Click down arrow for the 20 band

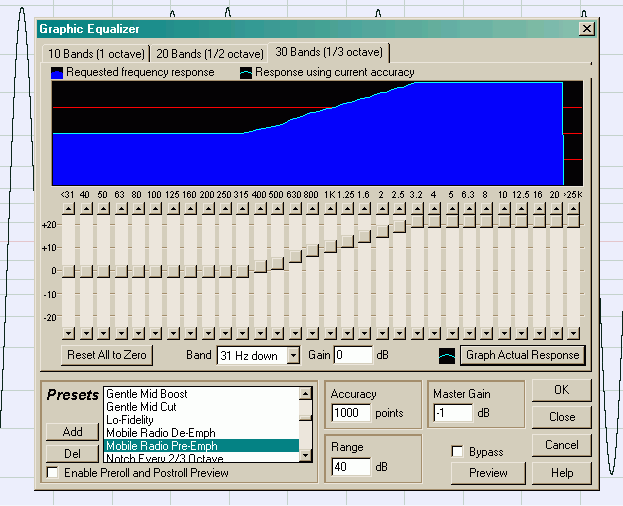tap(556, 333)
